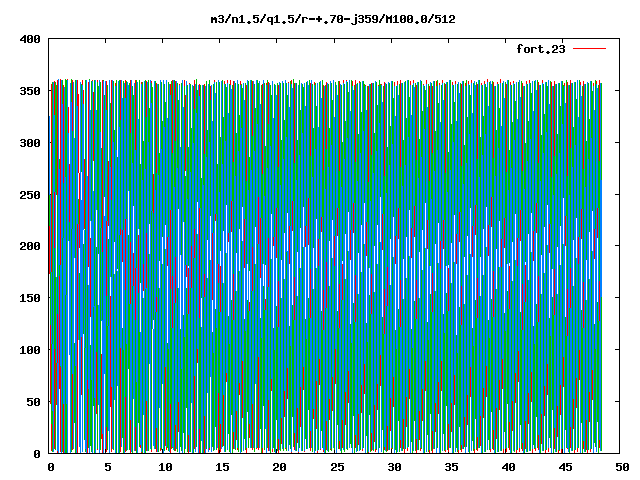Click the y-axis label 250

point(30,195)
